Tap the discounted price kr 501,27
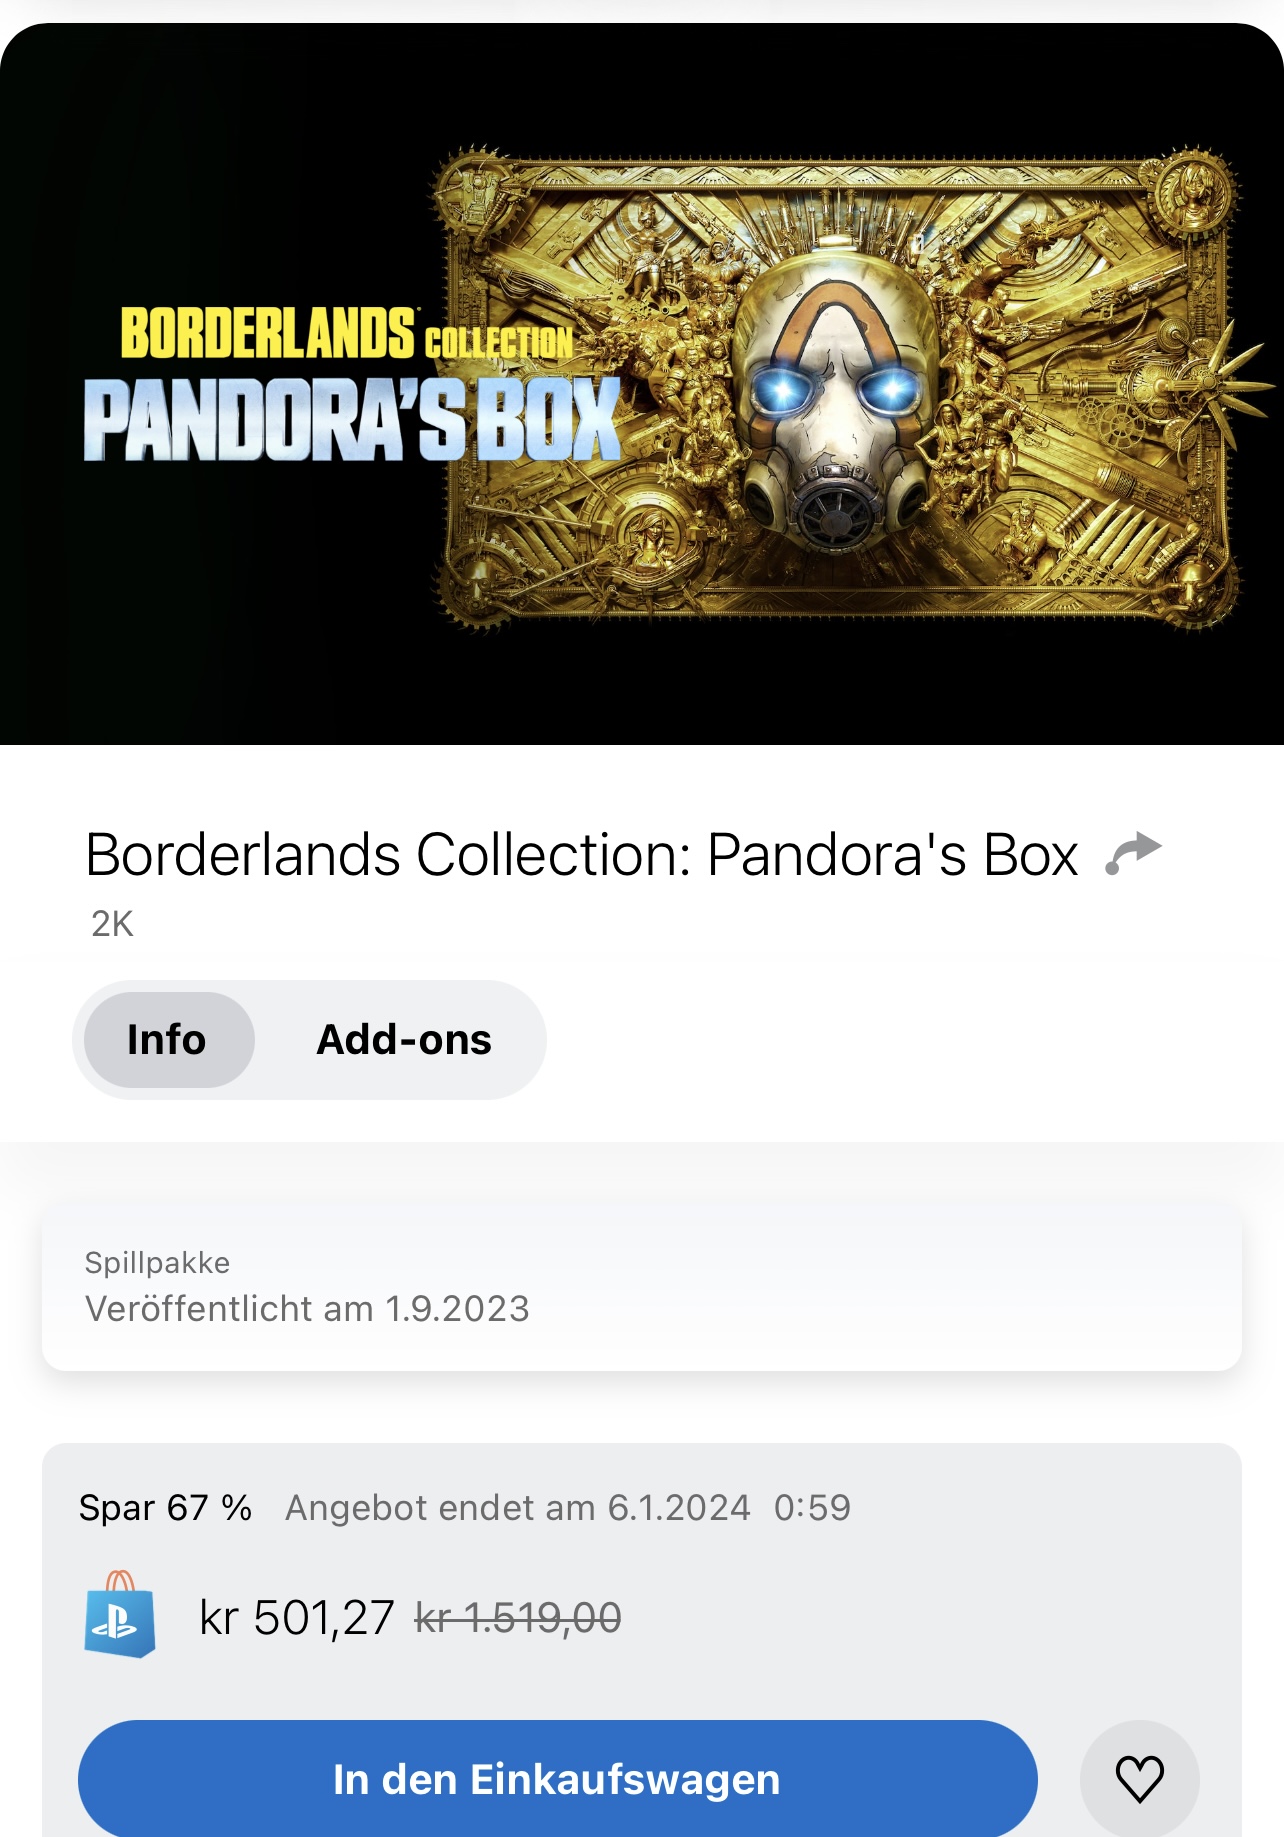Image resolution: width=1284 pixels, height=1837 pixels. 297,1617
